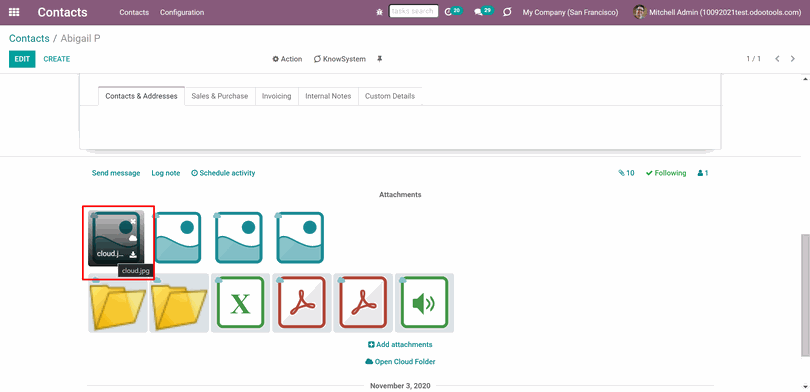
Task: Open the audio file attachment
Action: [424, 303]
